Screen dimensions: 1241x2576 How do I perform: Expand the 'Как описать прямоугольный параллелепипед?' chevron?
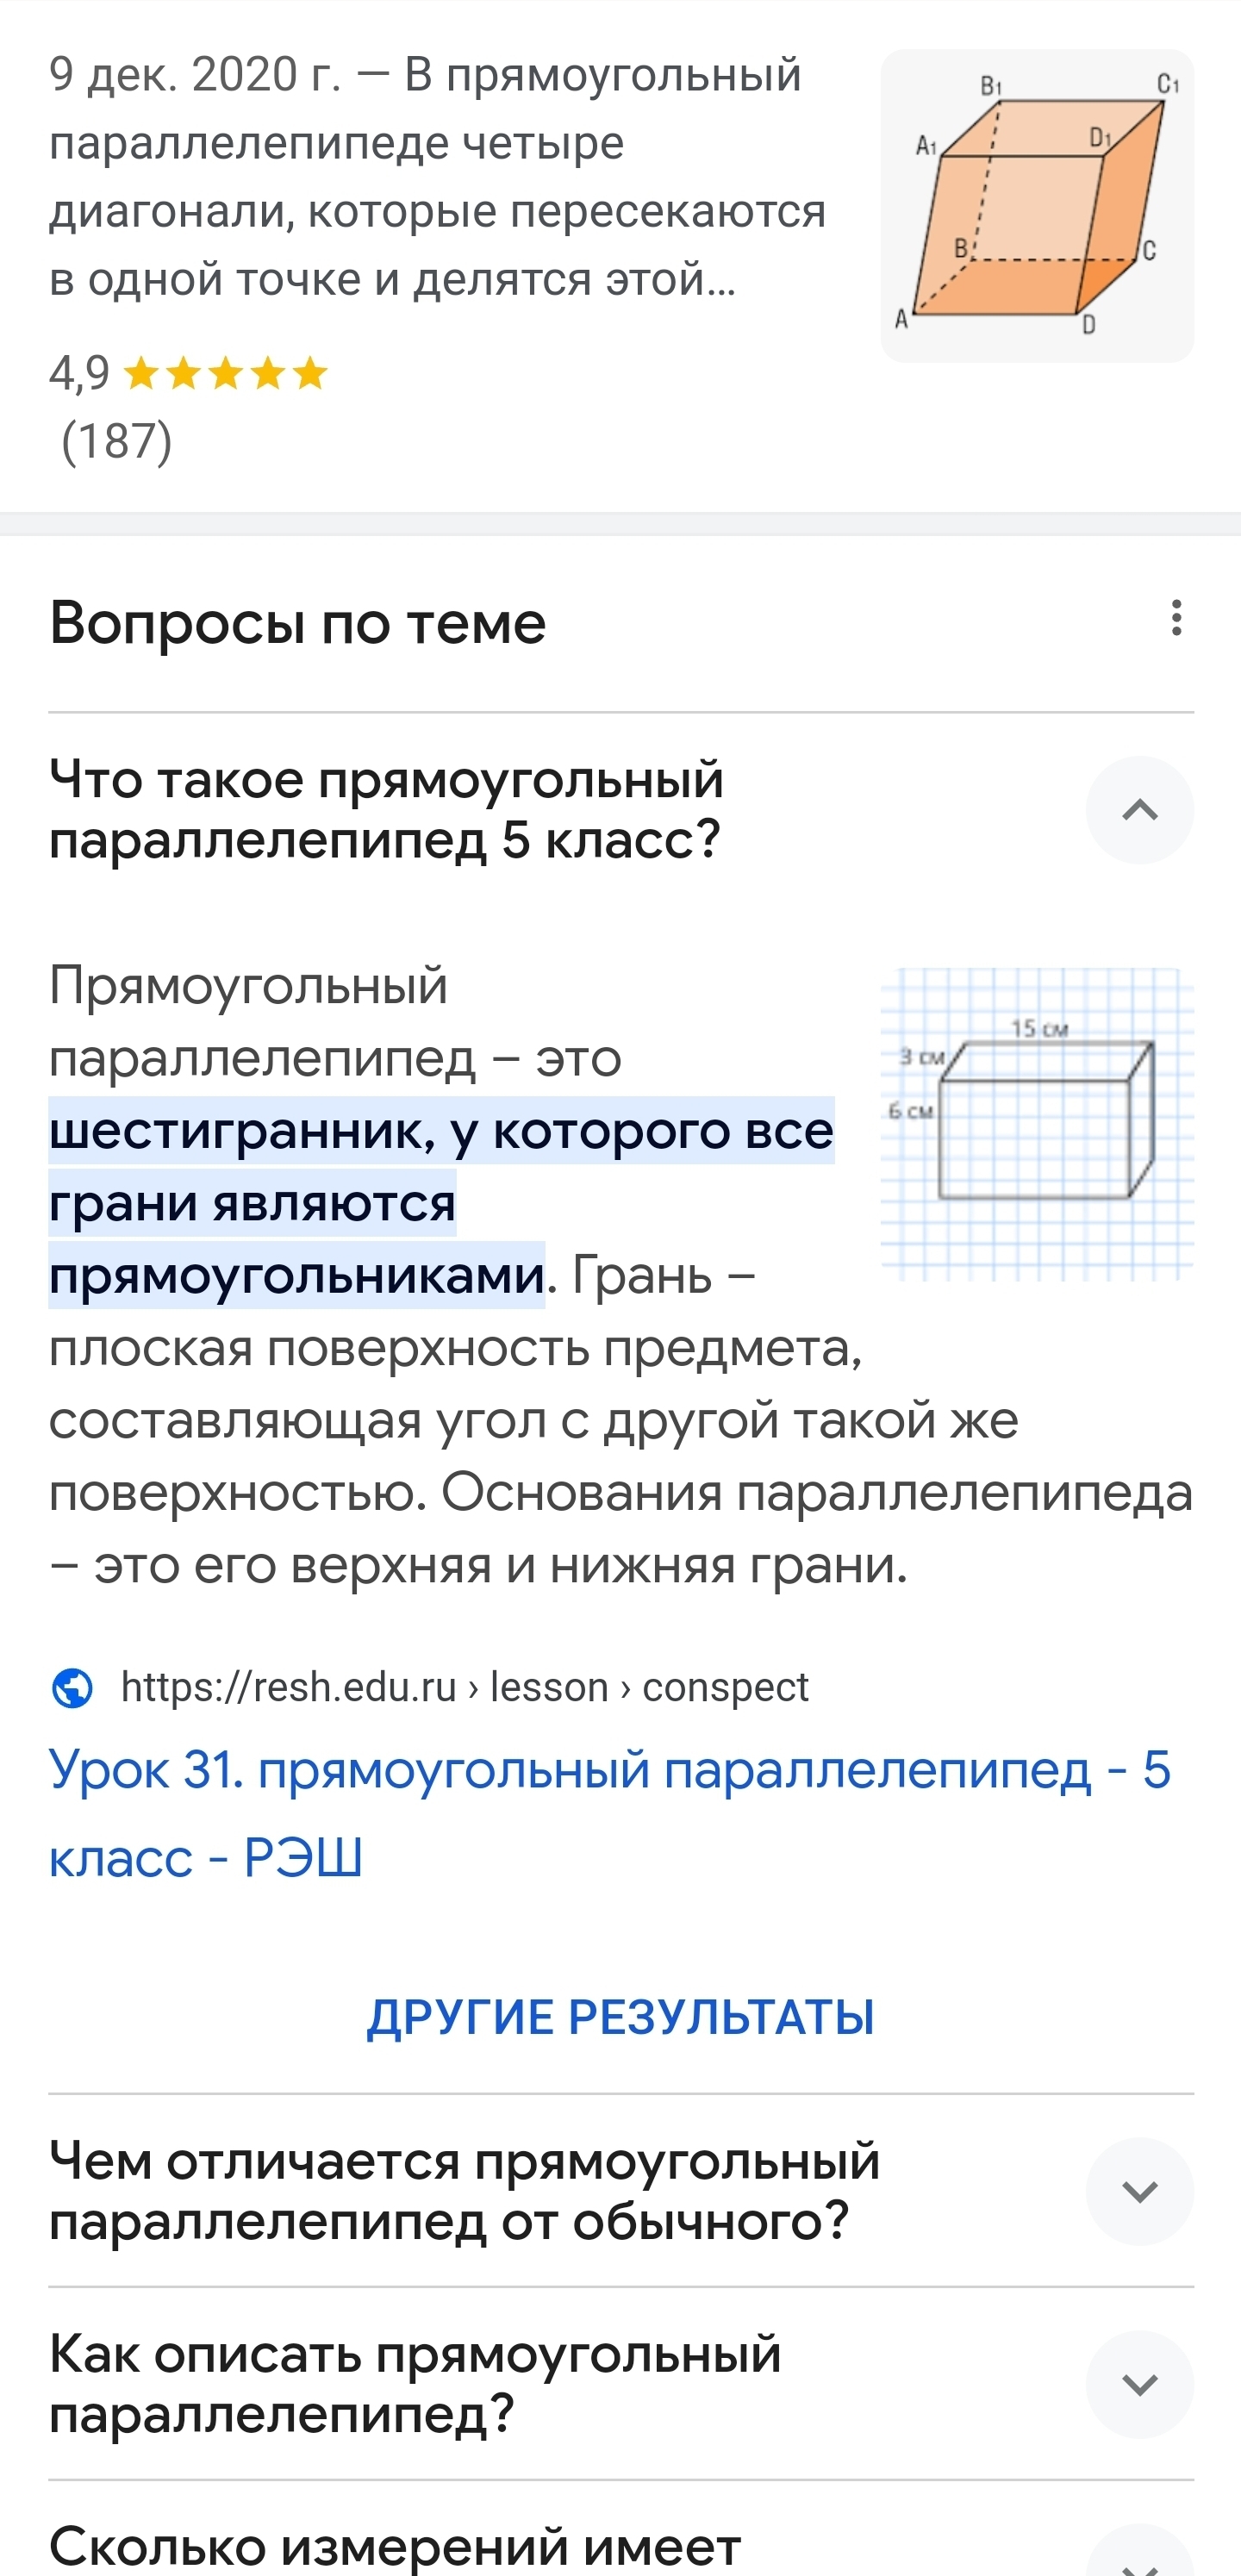pos(1139,2384)
